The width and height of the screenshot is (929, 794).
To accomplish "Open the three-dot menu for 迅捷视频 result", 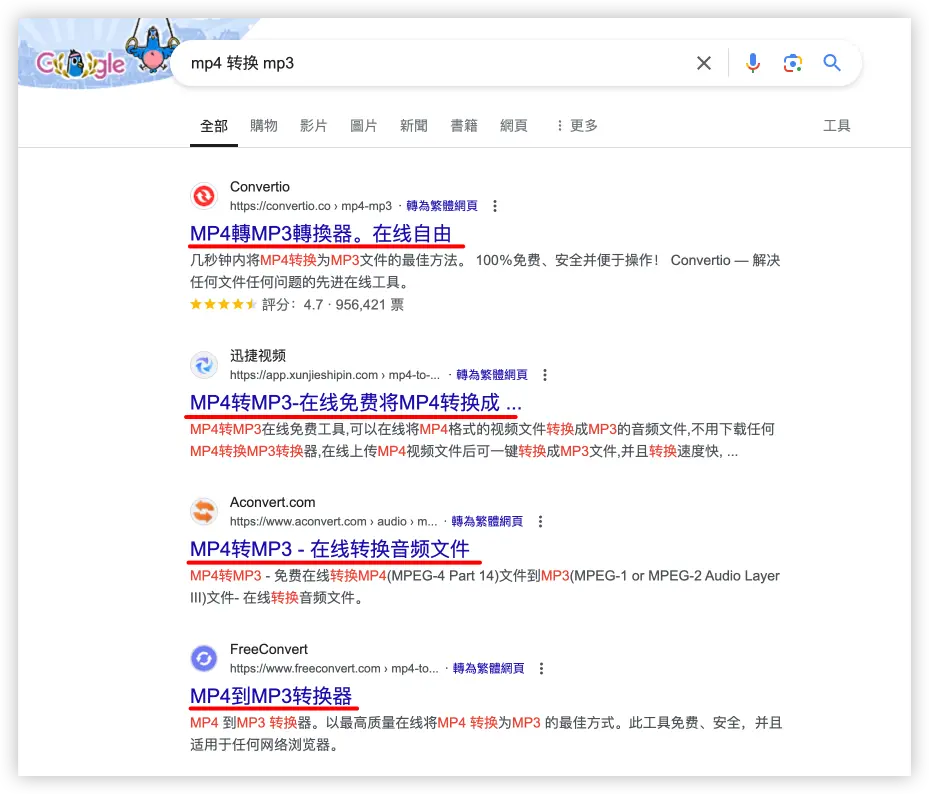I will tap(544, 375).
